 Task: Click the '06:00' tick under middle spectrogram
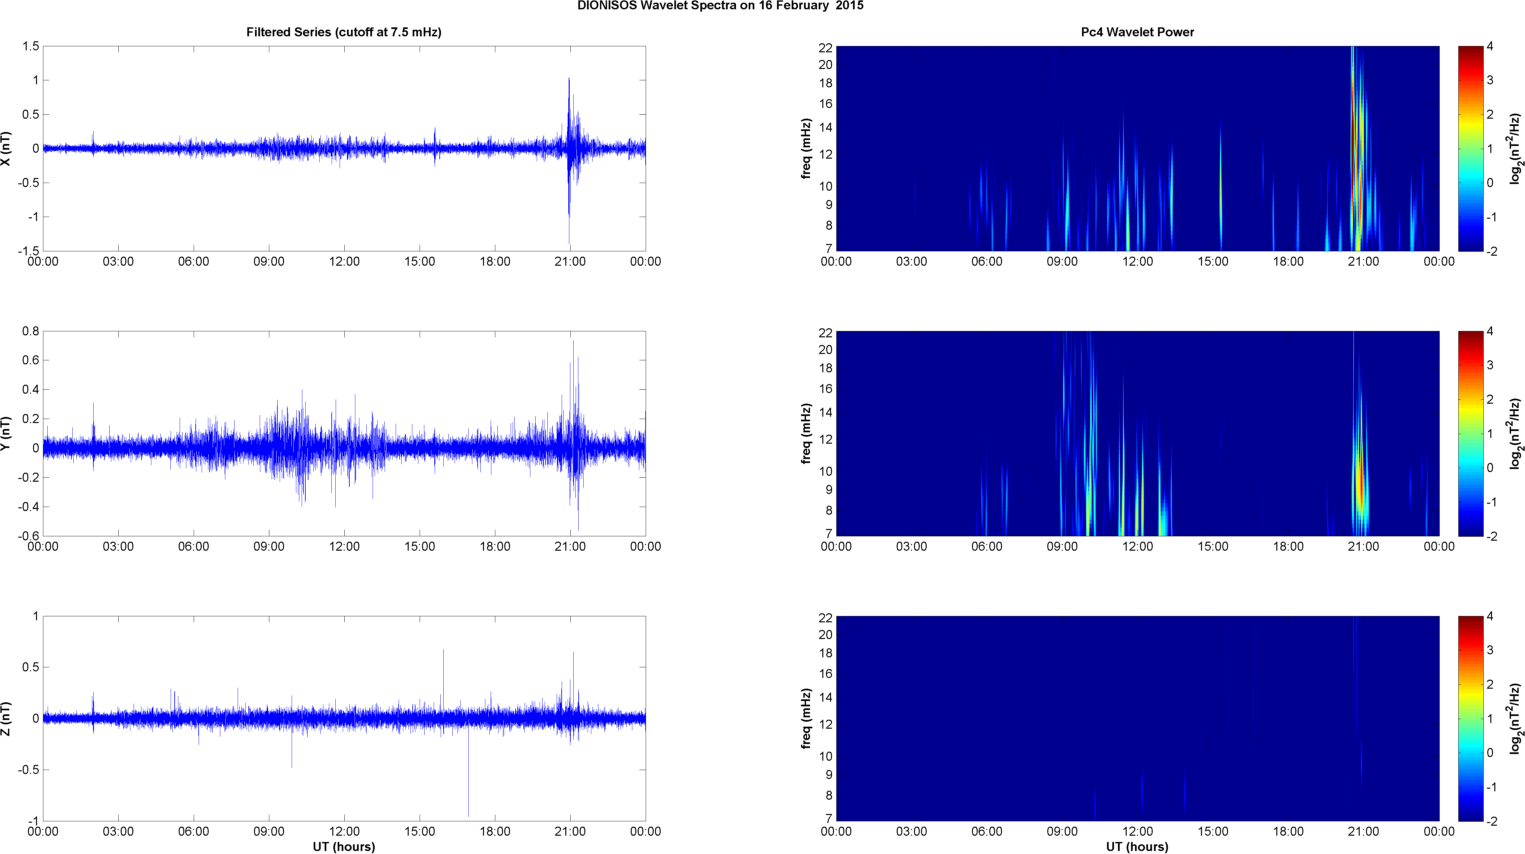[x=987, y=547]
